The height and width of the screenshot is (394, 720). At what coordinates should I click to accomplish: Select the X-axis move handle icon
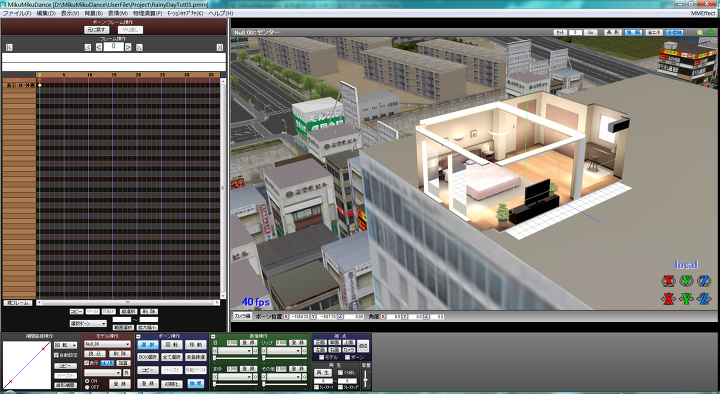[669, 299]
